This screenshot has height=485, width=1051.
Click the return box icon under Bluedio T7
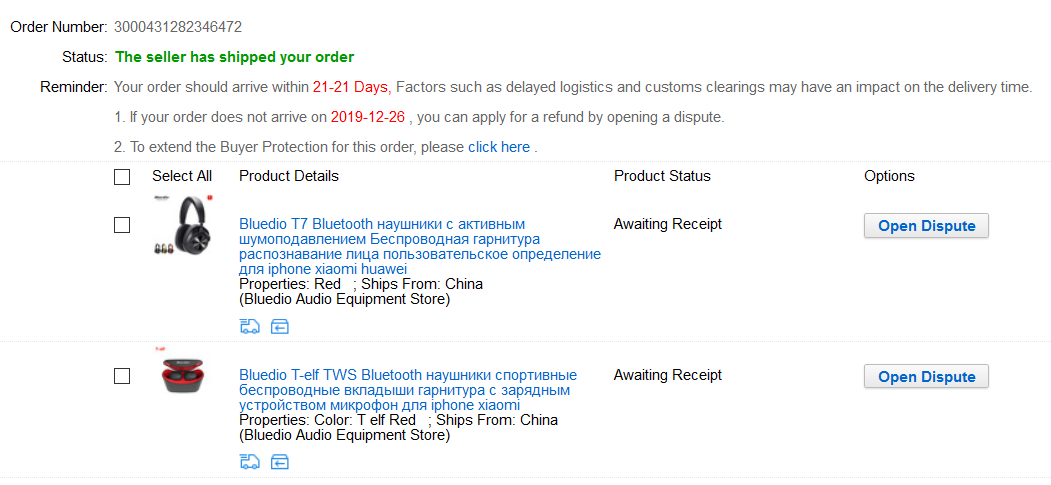[280, 326]
